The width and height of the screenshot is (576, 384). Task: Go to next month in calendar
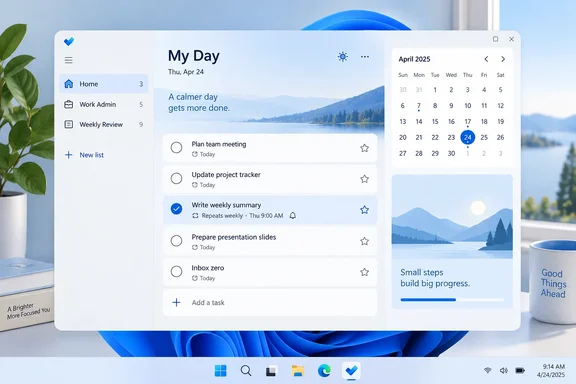tap(503, 59)
